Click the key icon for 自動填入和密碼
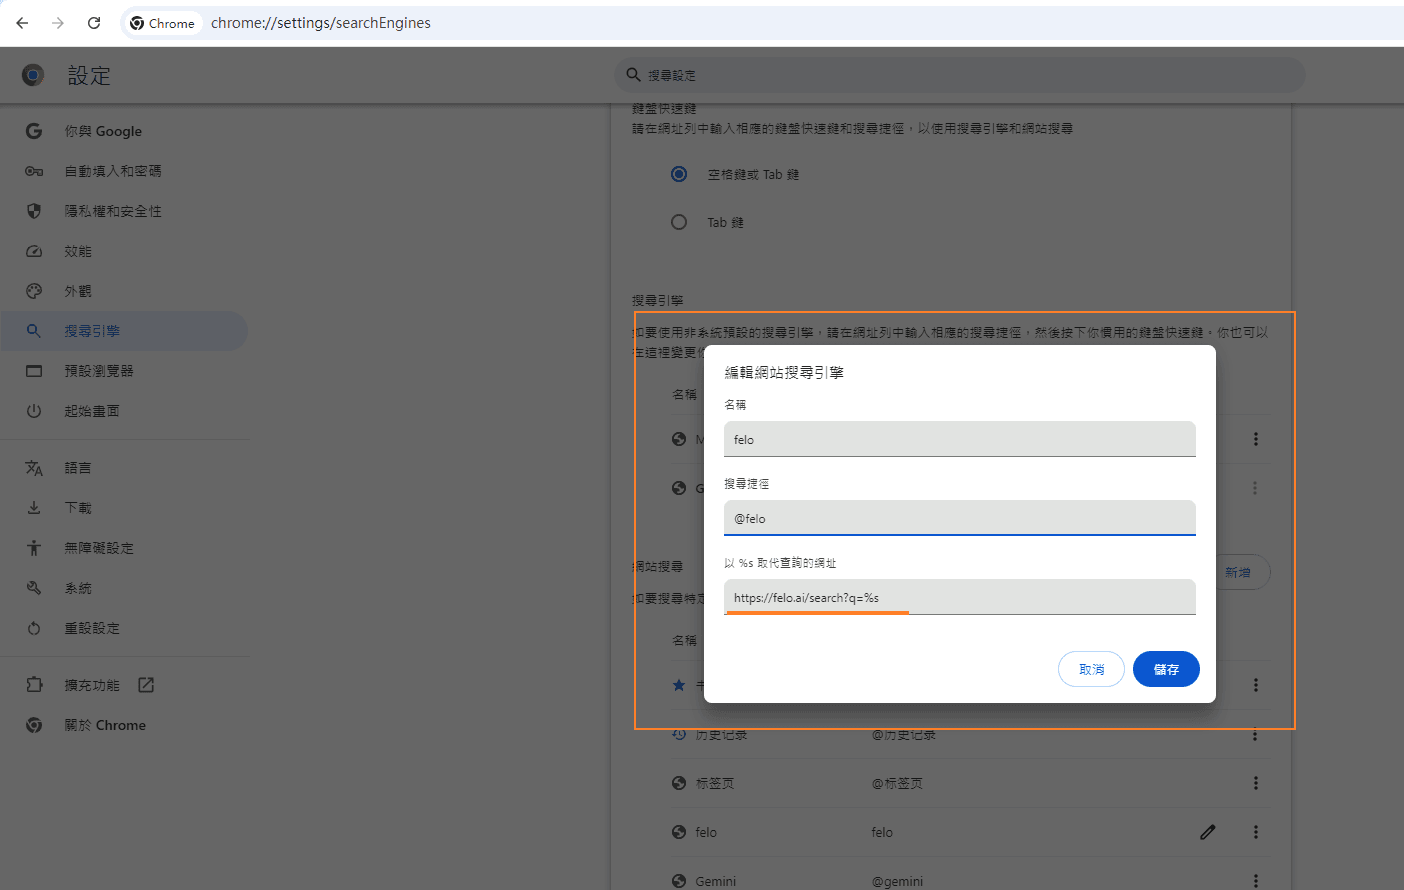The image size is (1404, 890). (x=34, y=171)
